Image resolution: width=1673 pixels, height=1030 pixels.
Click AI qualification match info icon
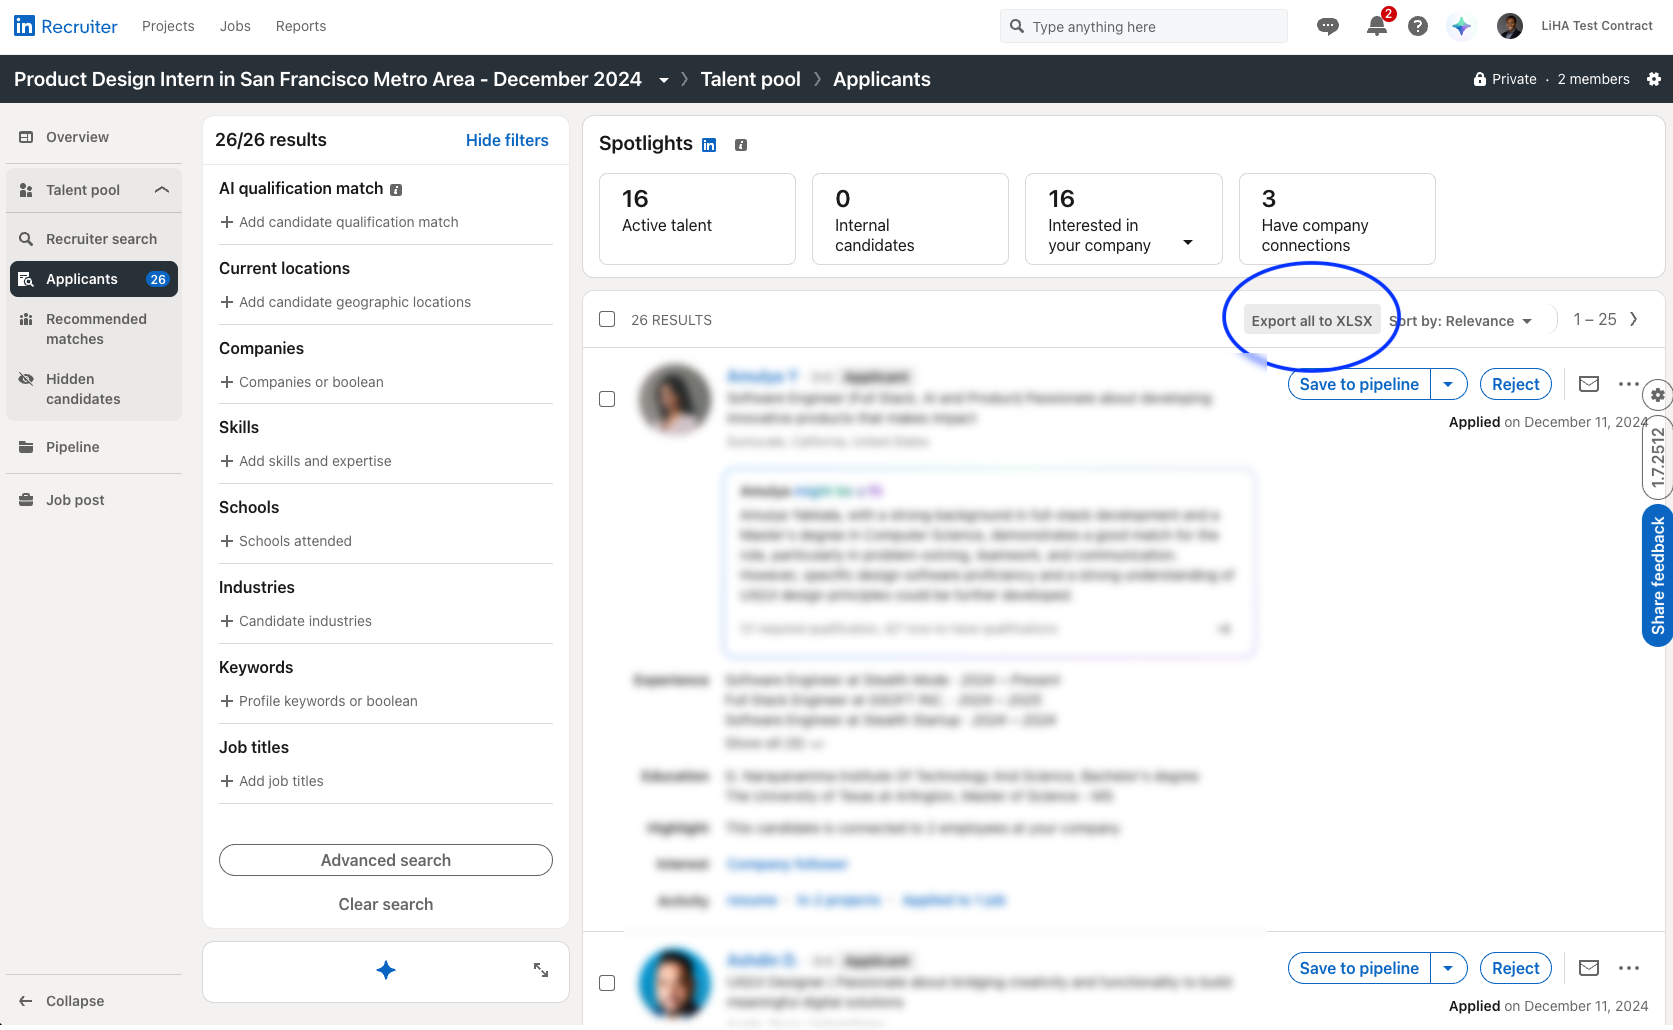(x=396, y=190)
